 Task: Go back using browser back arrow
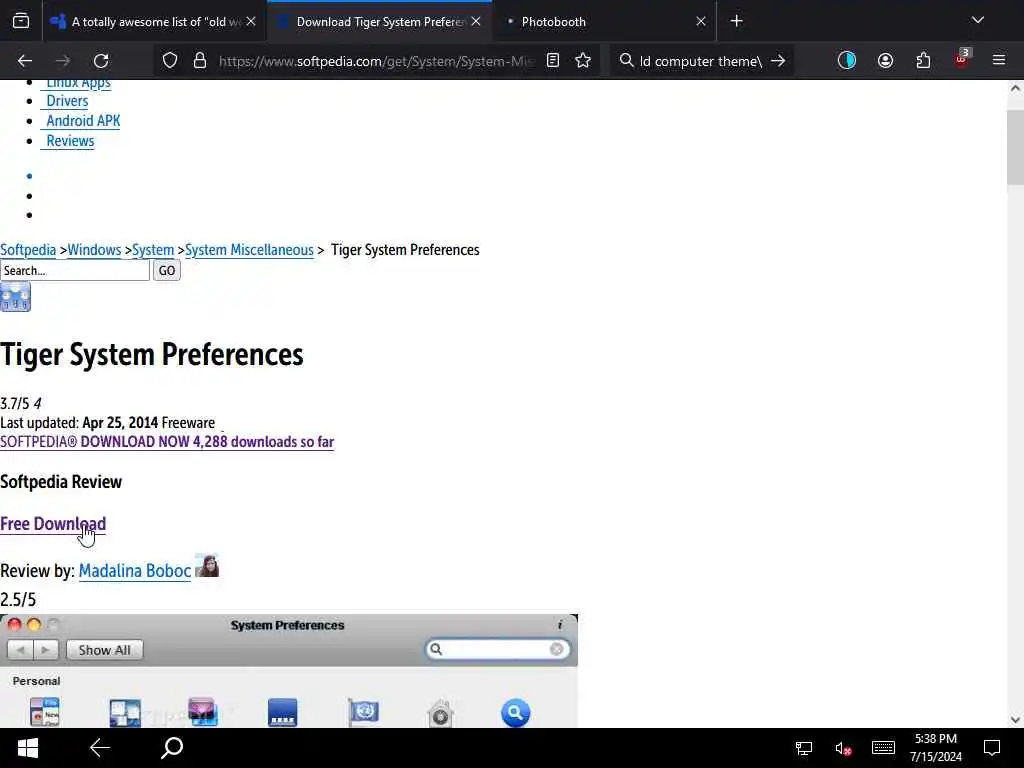coord(25,61)
